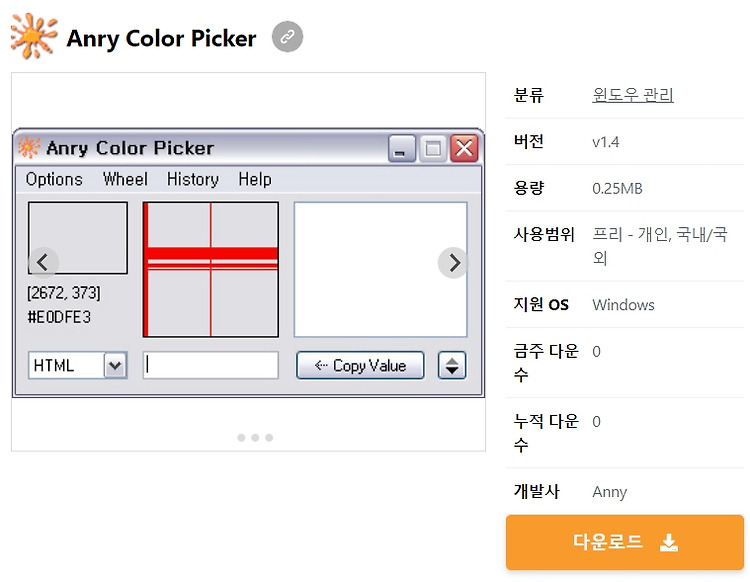This screenshot has height=582, width=750.
Task: Click the small splash icon in window titlebar
Action: coord(29,147)
